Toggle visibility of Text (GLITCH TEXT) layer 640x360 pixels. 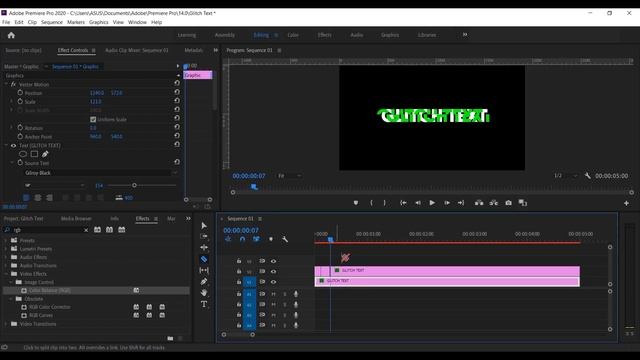pos(13,146)
